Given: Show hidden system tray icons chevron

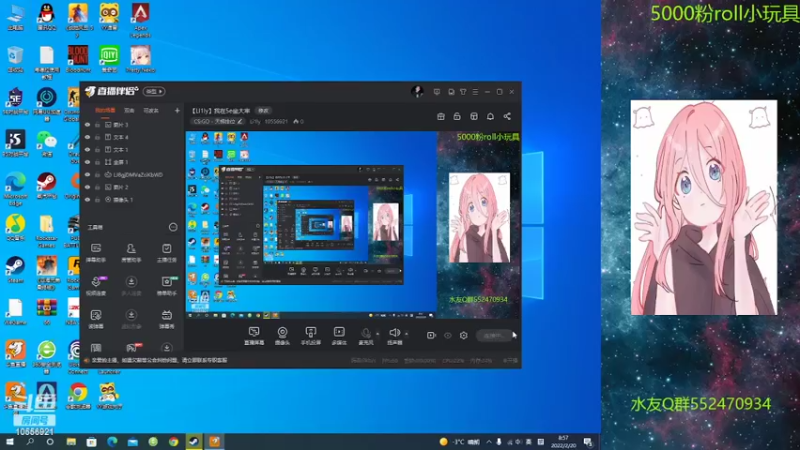Looking at the screenshot, I should [x=489, y=442].
